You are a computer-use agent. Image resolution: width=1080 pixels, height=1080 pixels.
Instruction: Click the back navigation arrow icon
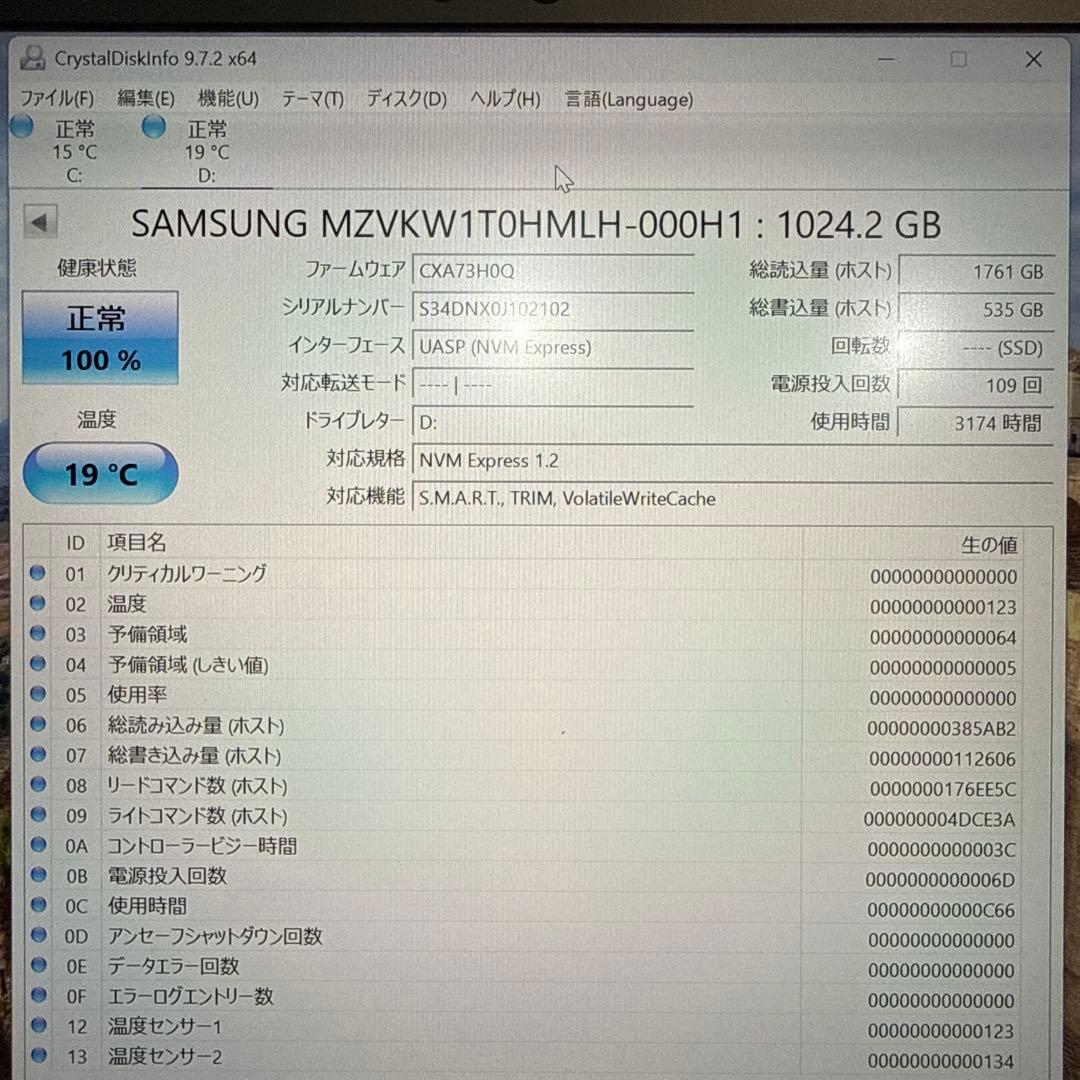pyautogui.click(x=40, y=222)
